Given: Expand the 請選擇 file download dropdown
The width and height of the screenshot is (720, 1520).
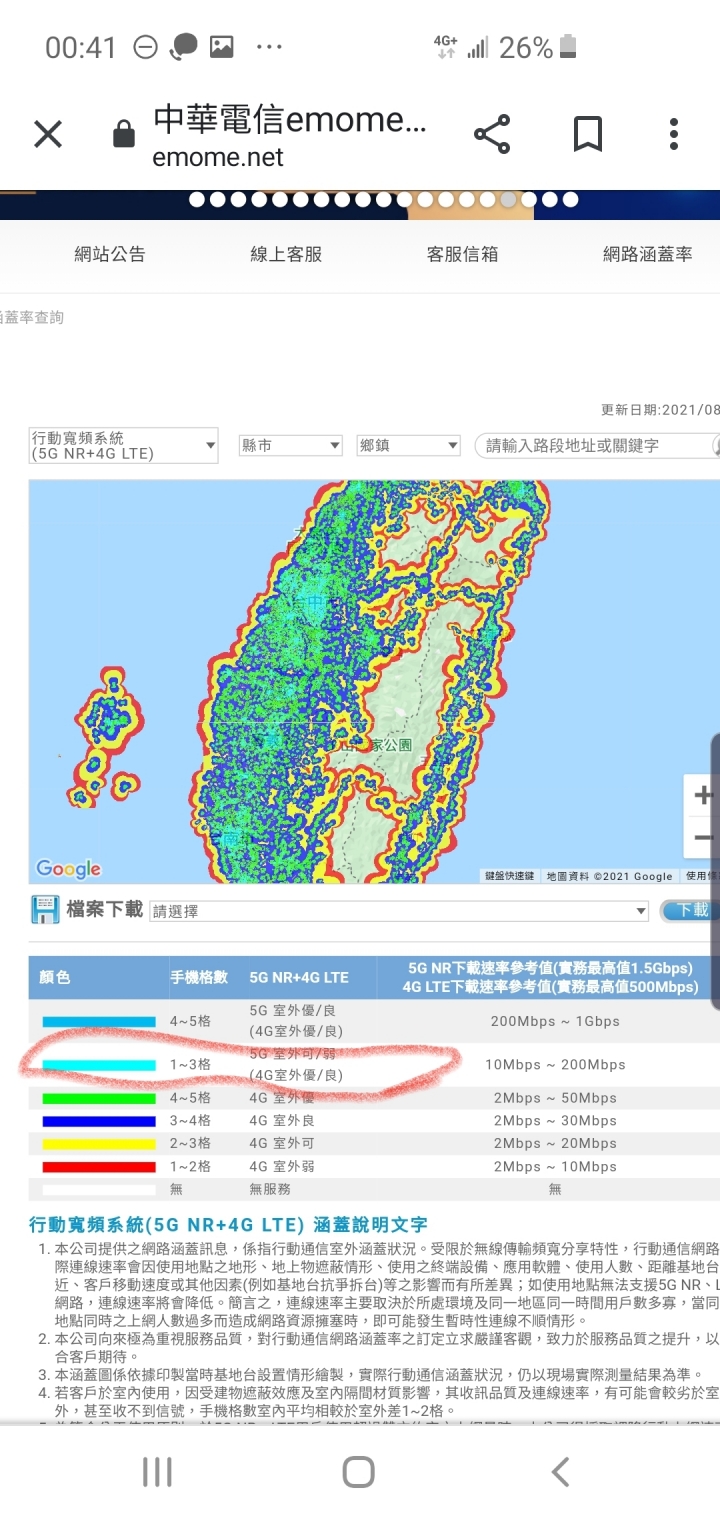Looking at the screenshot, I should point(399,911).
